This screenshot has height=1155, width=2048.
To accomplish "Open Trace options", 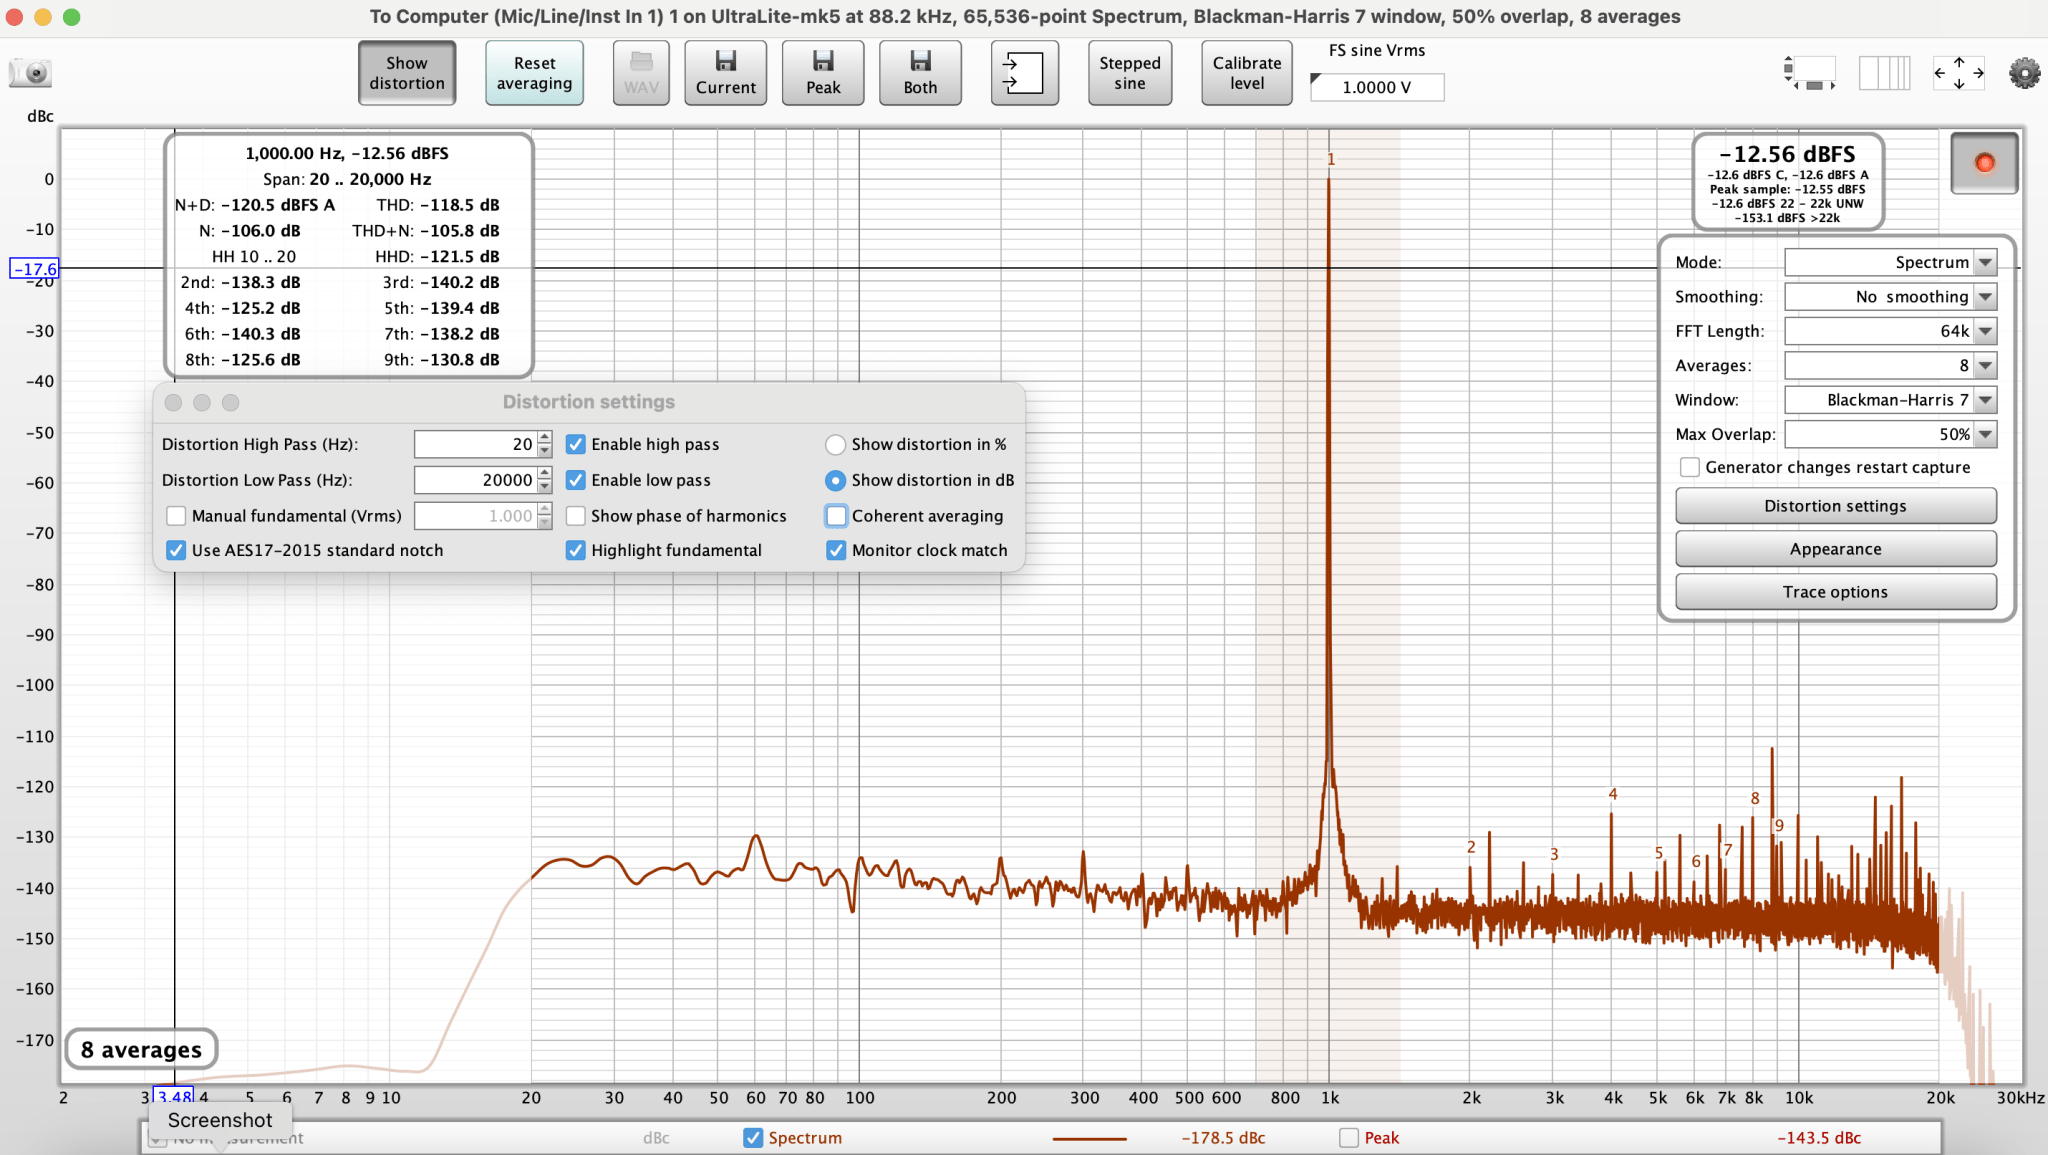I will point(1835,592).
